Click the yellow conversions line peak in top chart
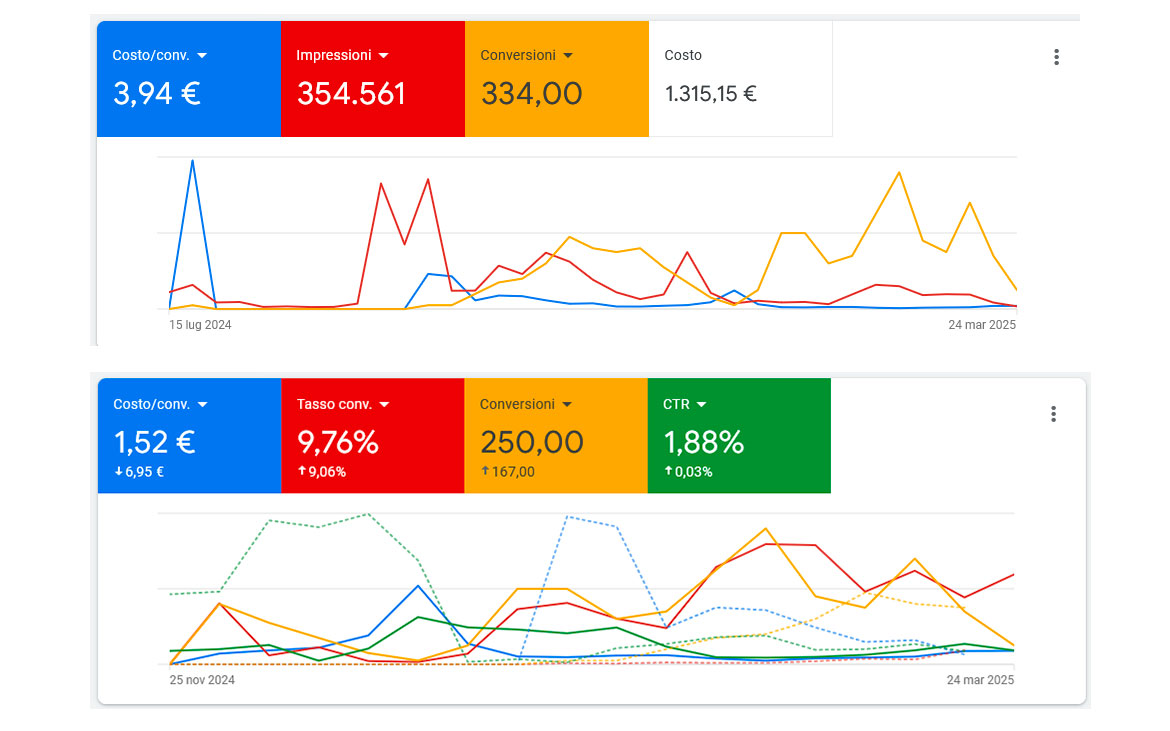The width and height of the screenshot is (1170, 731). point(898,174)
